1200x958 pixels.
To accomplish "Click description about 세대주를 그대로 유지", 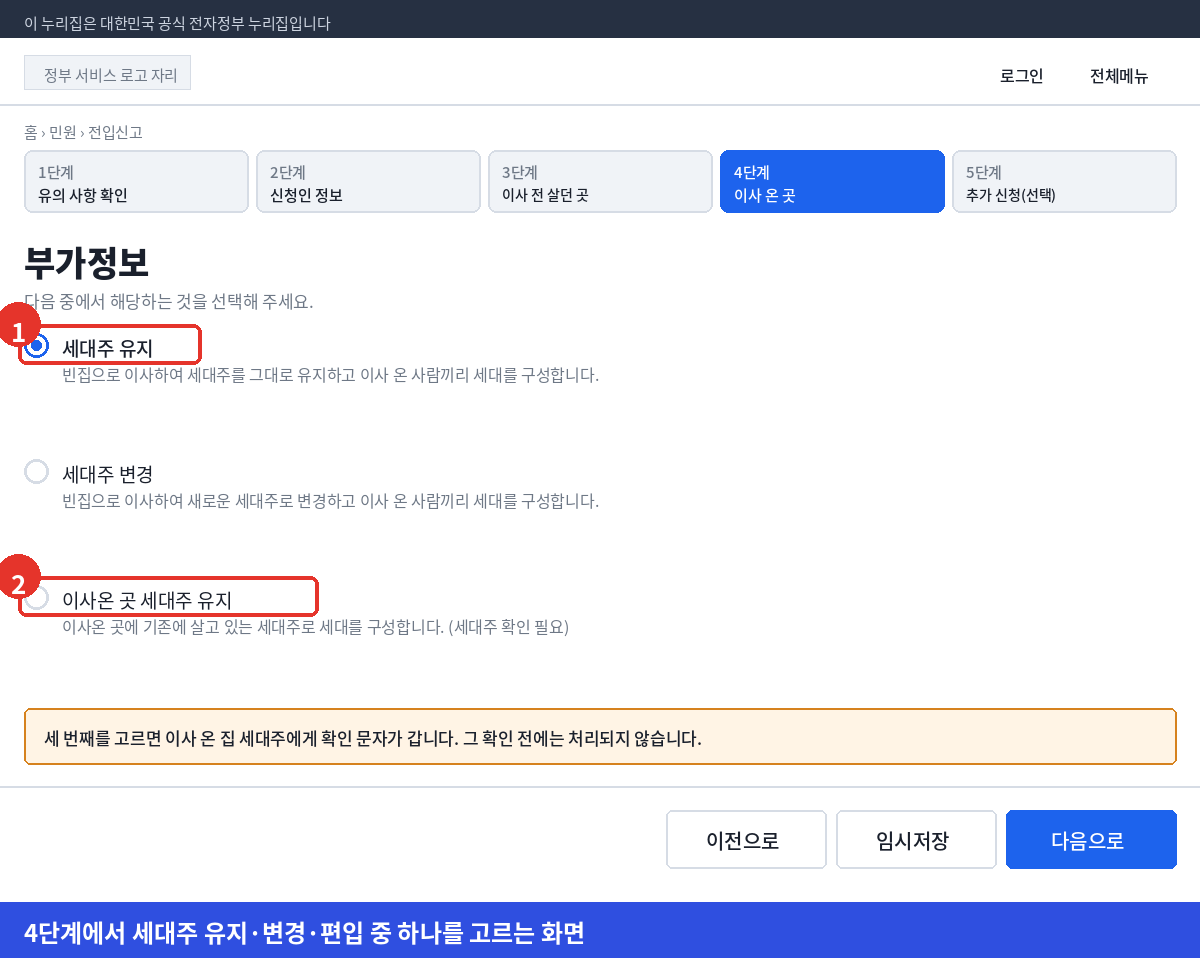I will (330, 375).
